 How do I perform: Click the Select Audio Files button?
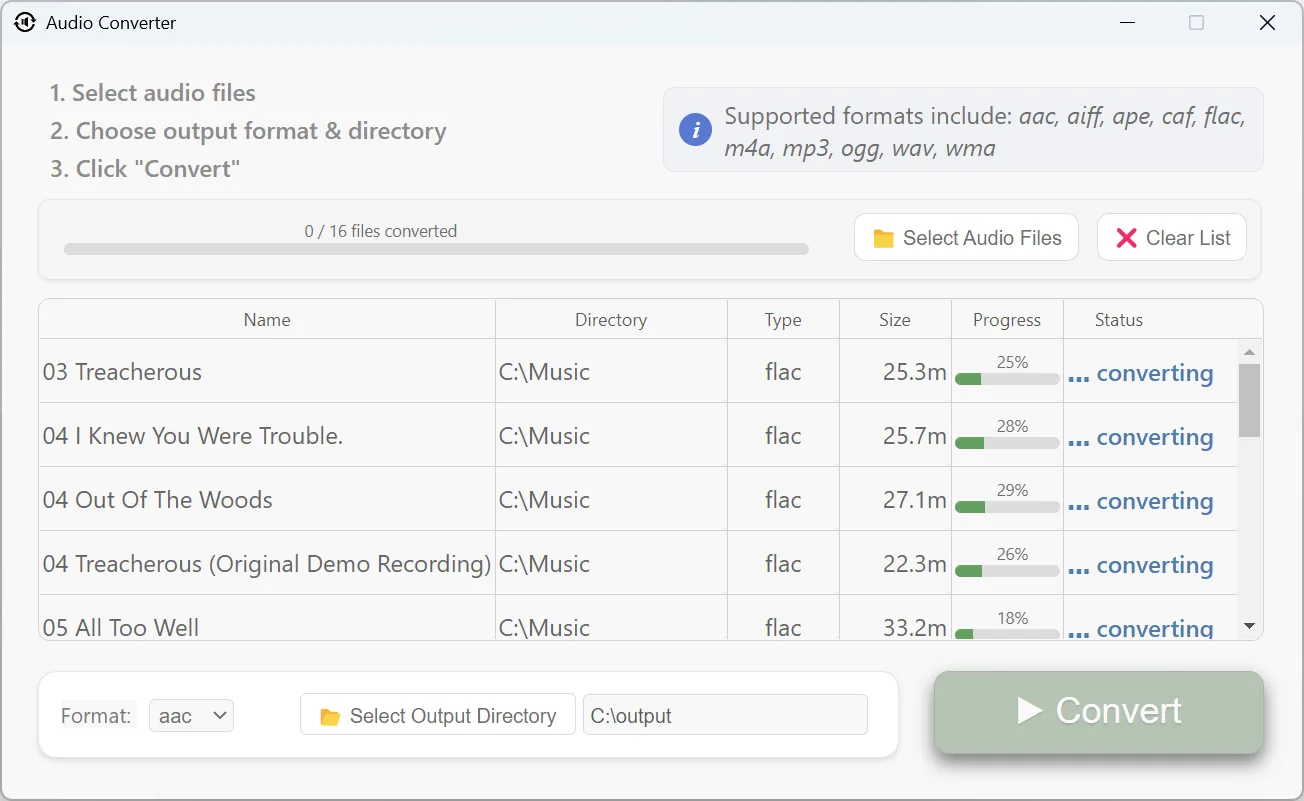(965, 237)
